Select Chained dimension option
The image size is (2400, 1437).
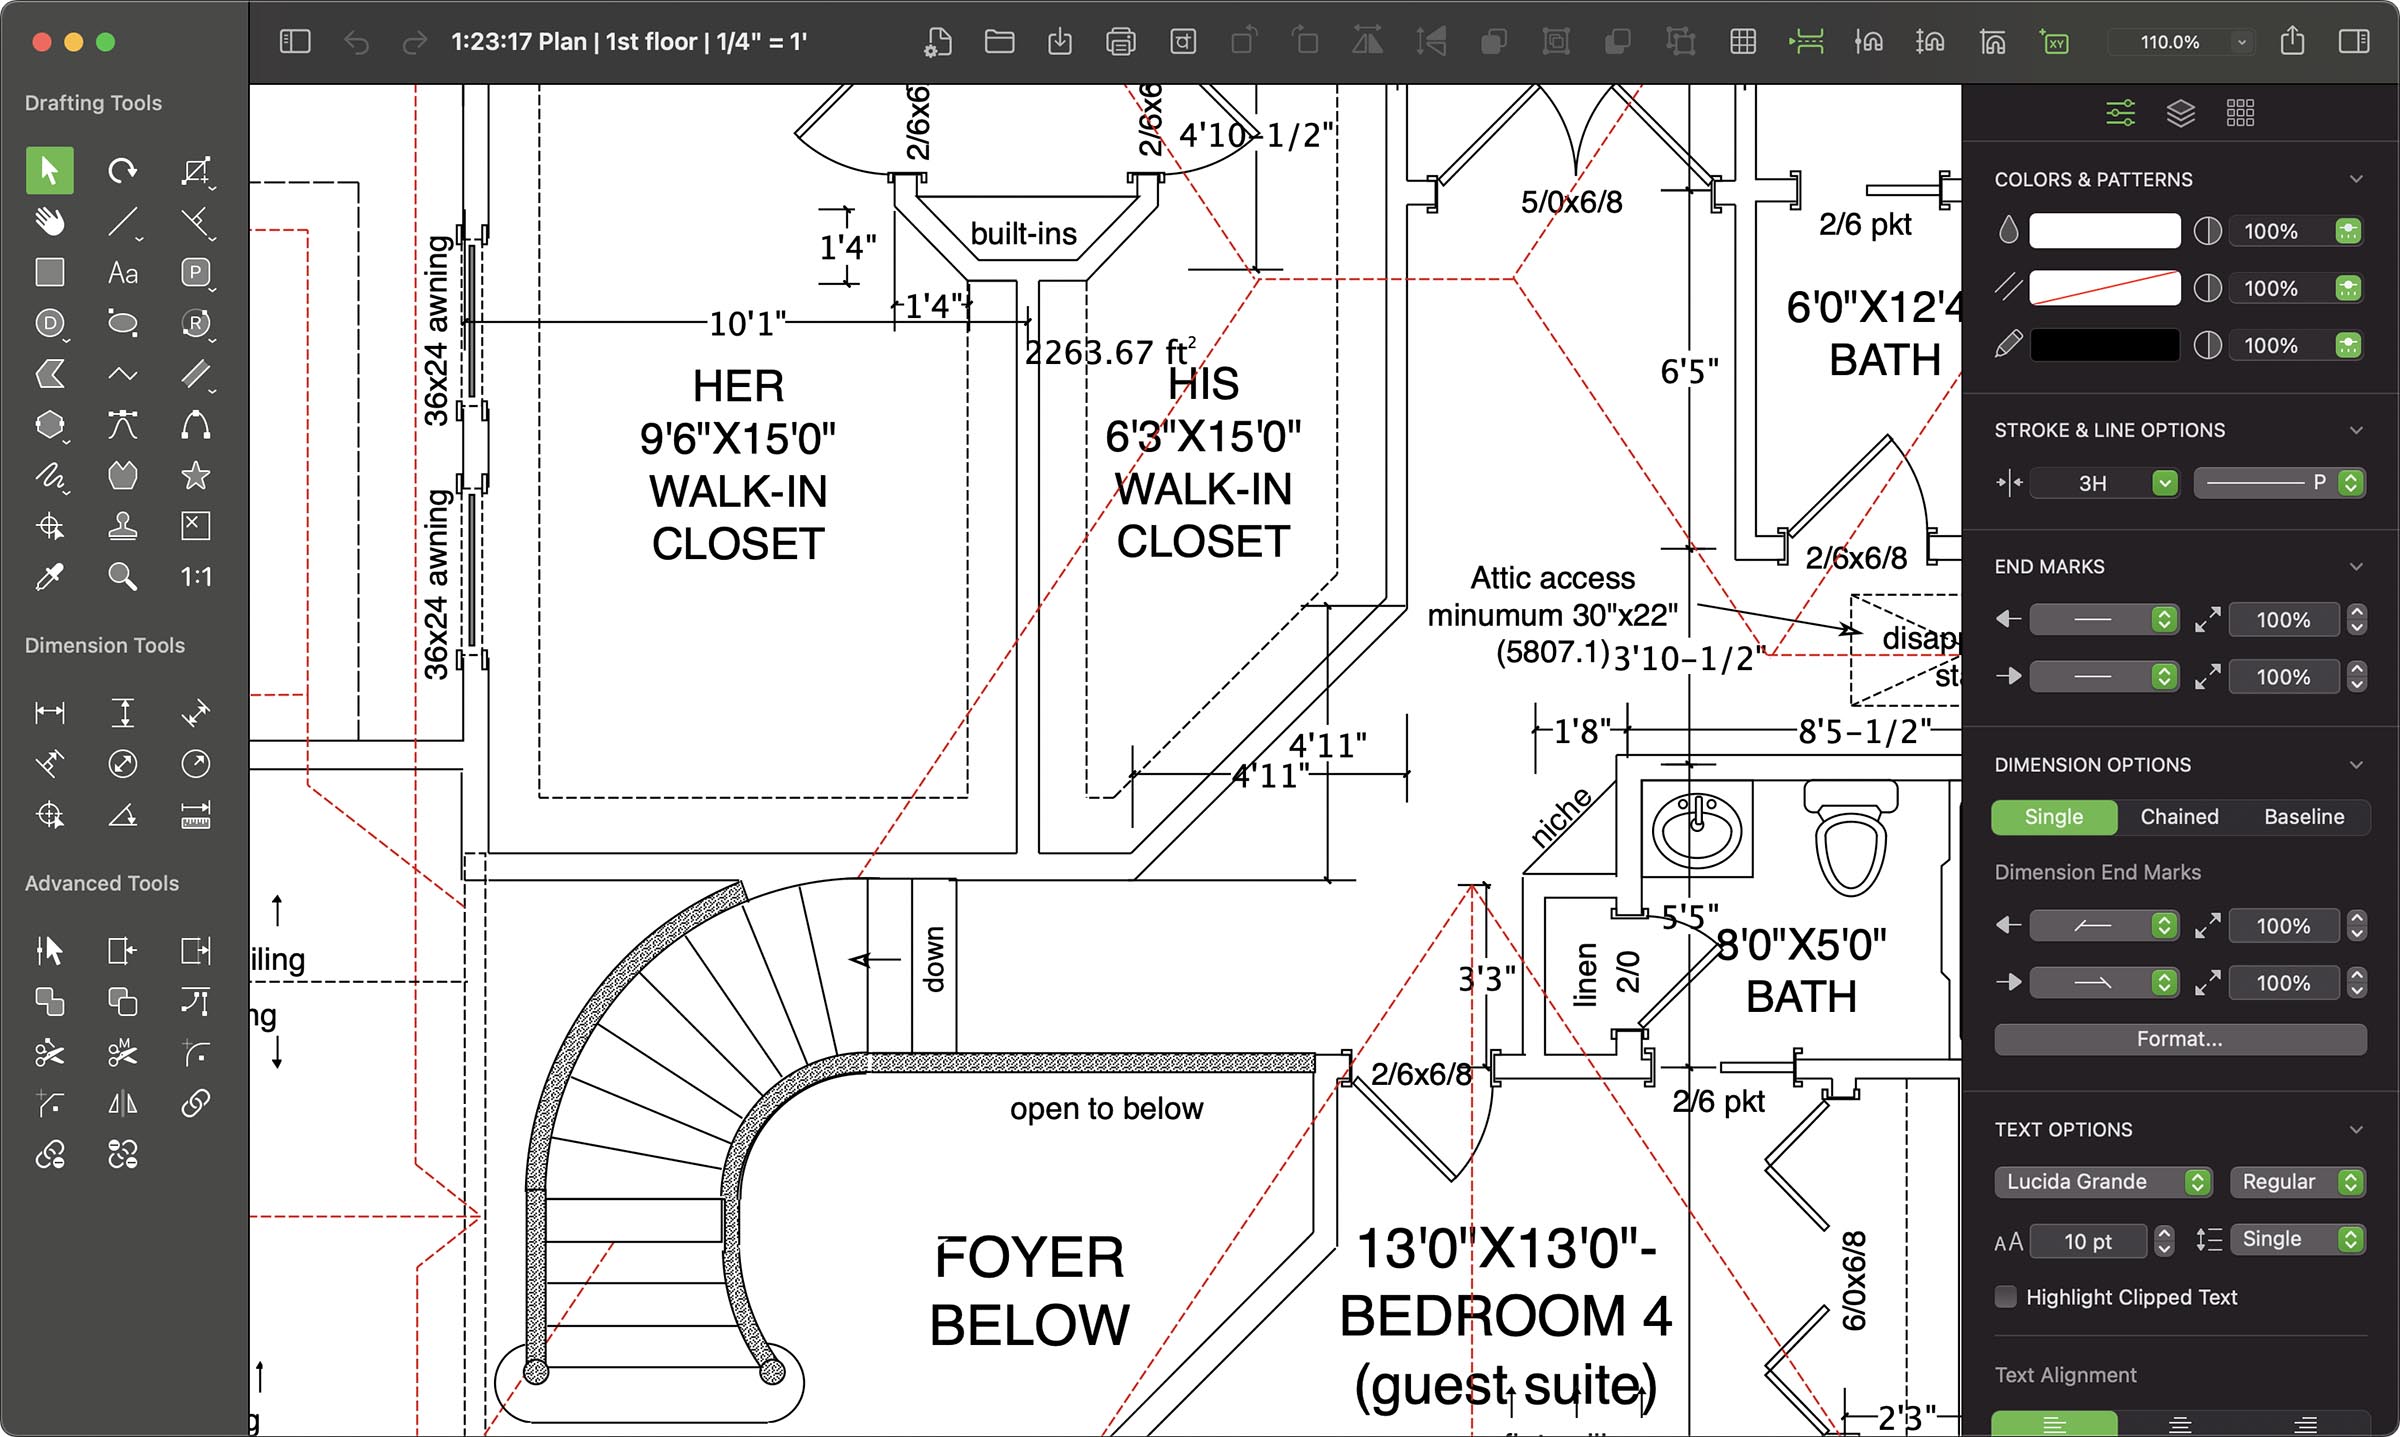2179,817
